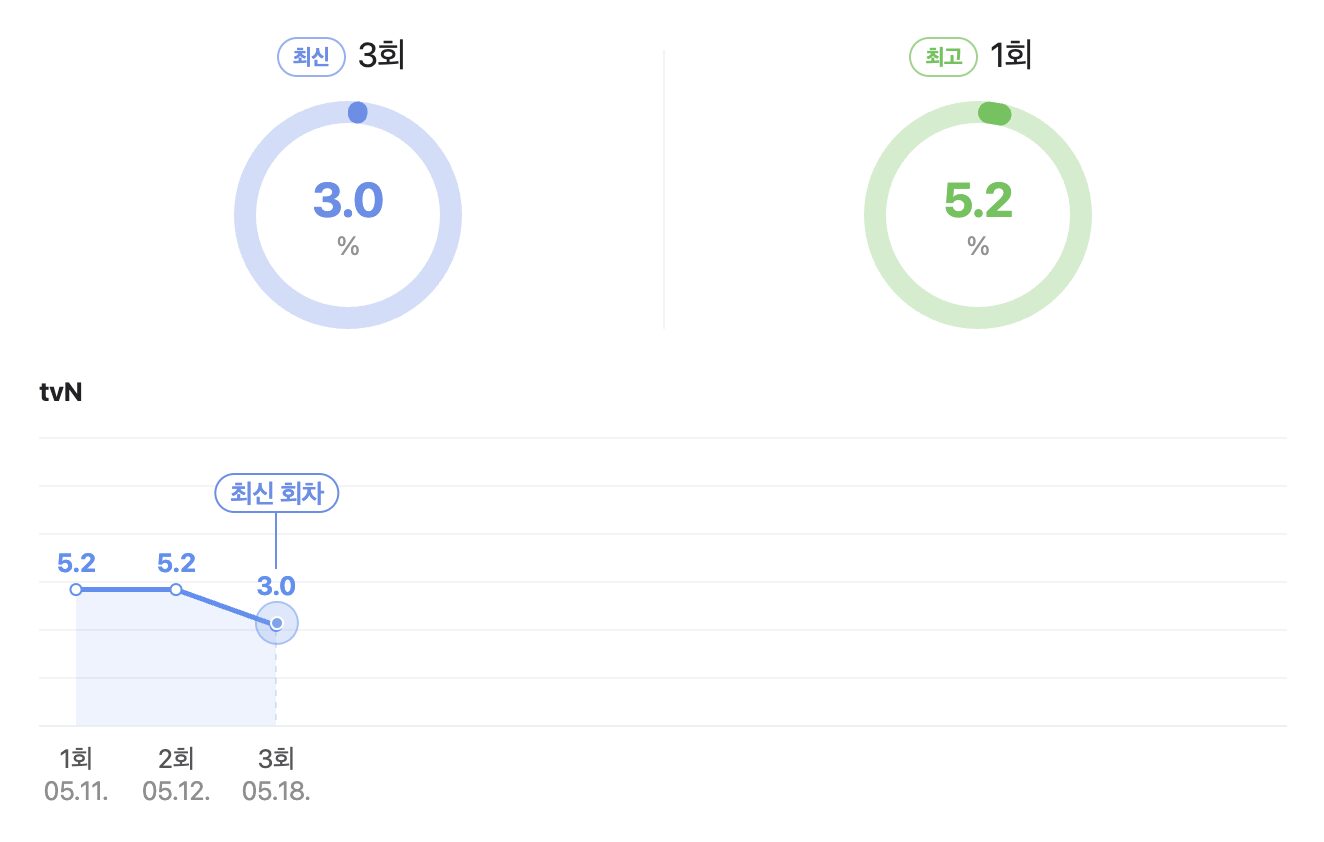This screenshot has width=1324, height=842.
Task: Click the 2회 axis label
Action: pyautogui.click(x=176, y=759)
